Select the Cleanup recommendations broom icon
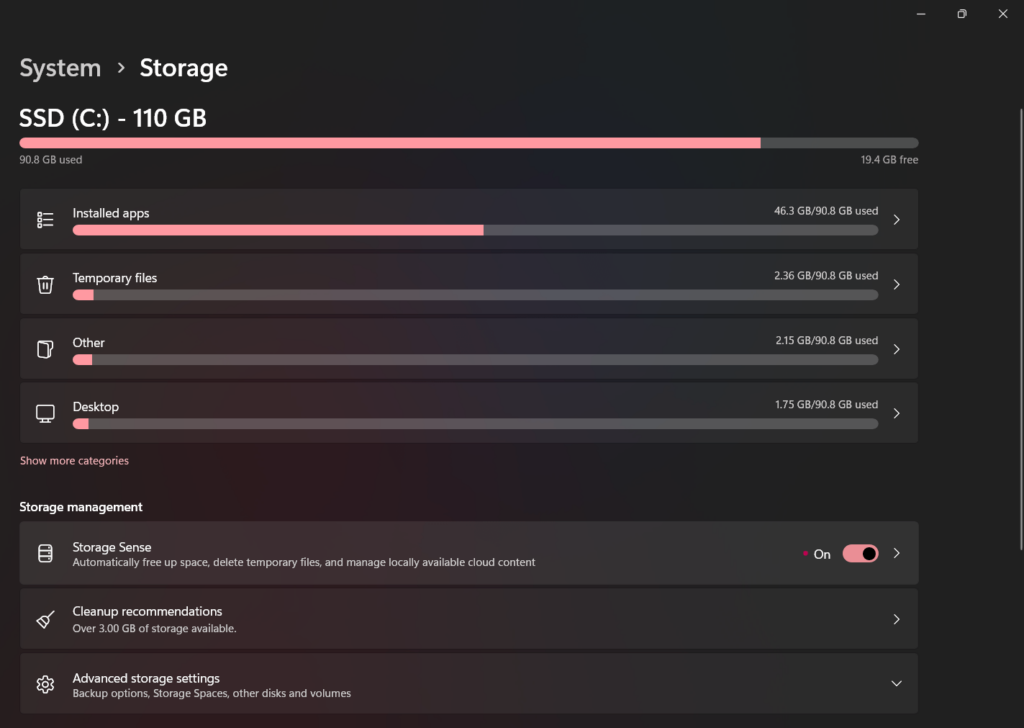1024x728 pixels. 45,618
